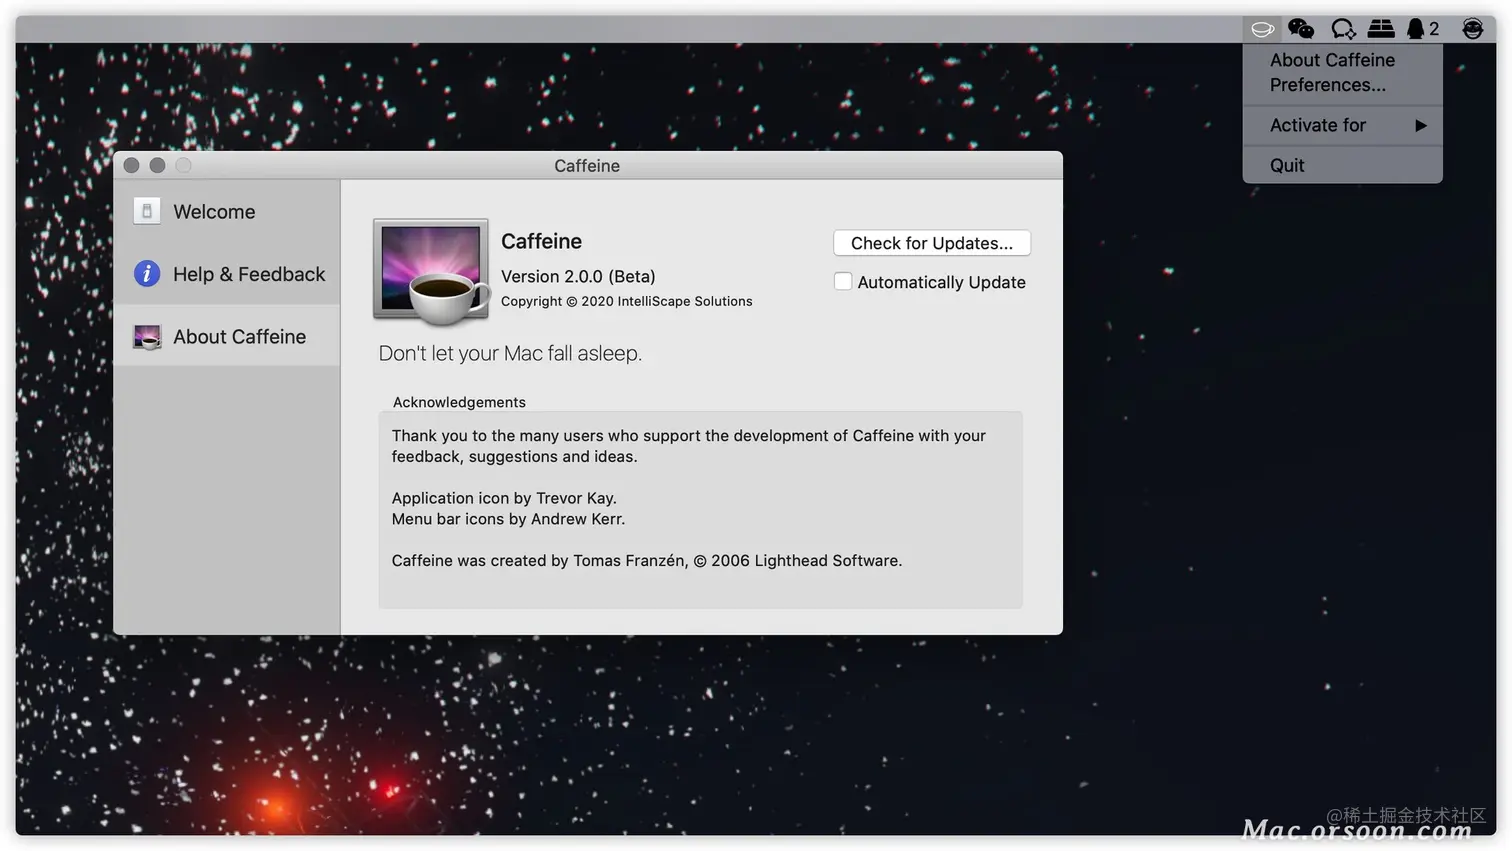Close the Caffeine window

point(131,165)
